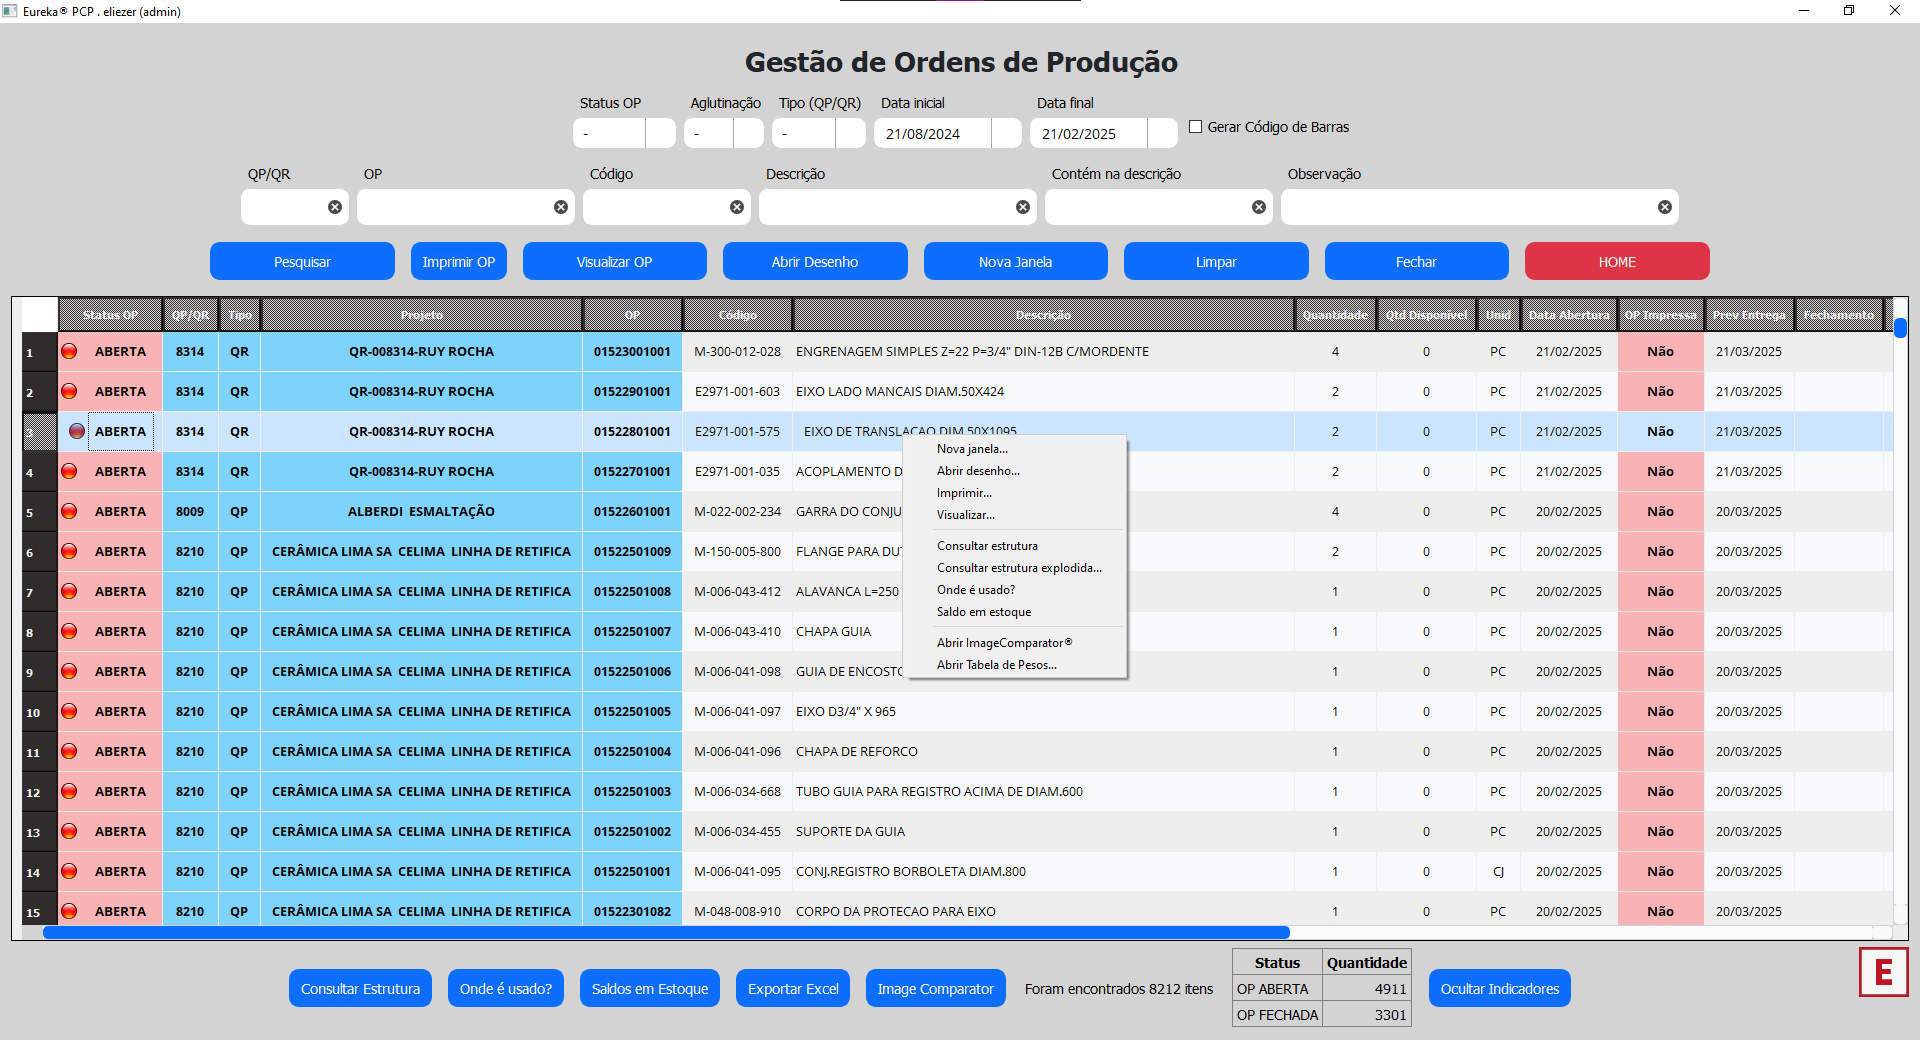Screen dimensions: 1920x1040
Task: Click red status dot of OP 01522501002
Action: coord(69,831)
